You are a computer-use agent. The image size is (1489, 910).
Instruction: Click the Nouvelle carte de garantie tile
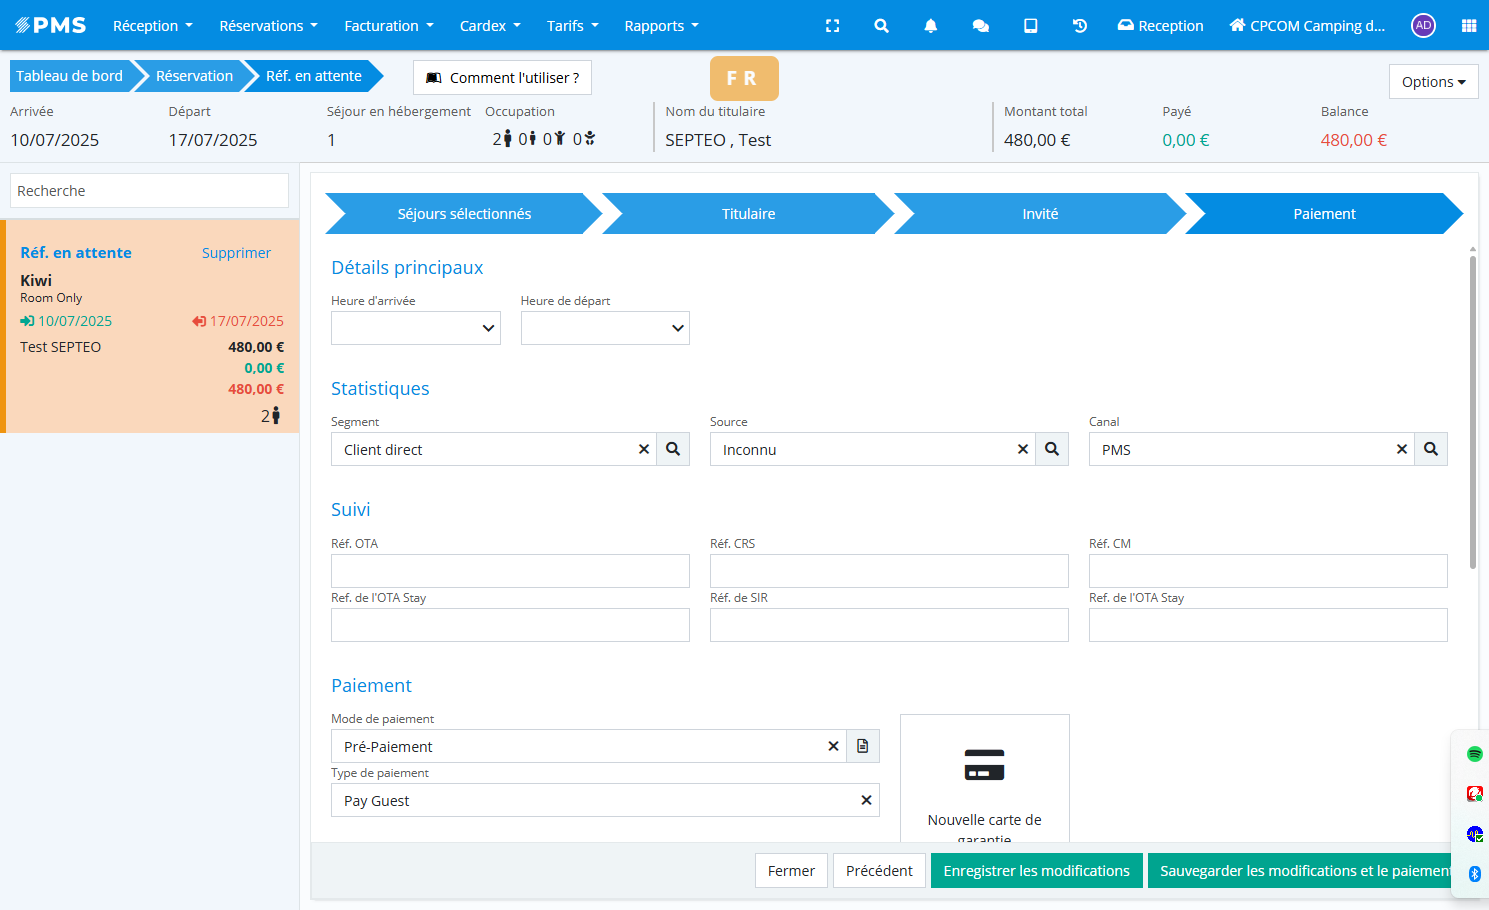point(984,778)
